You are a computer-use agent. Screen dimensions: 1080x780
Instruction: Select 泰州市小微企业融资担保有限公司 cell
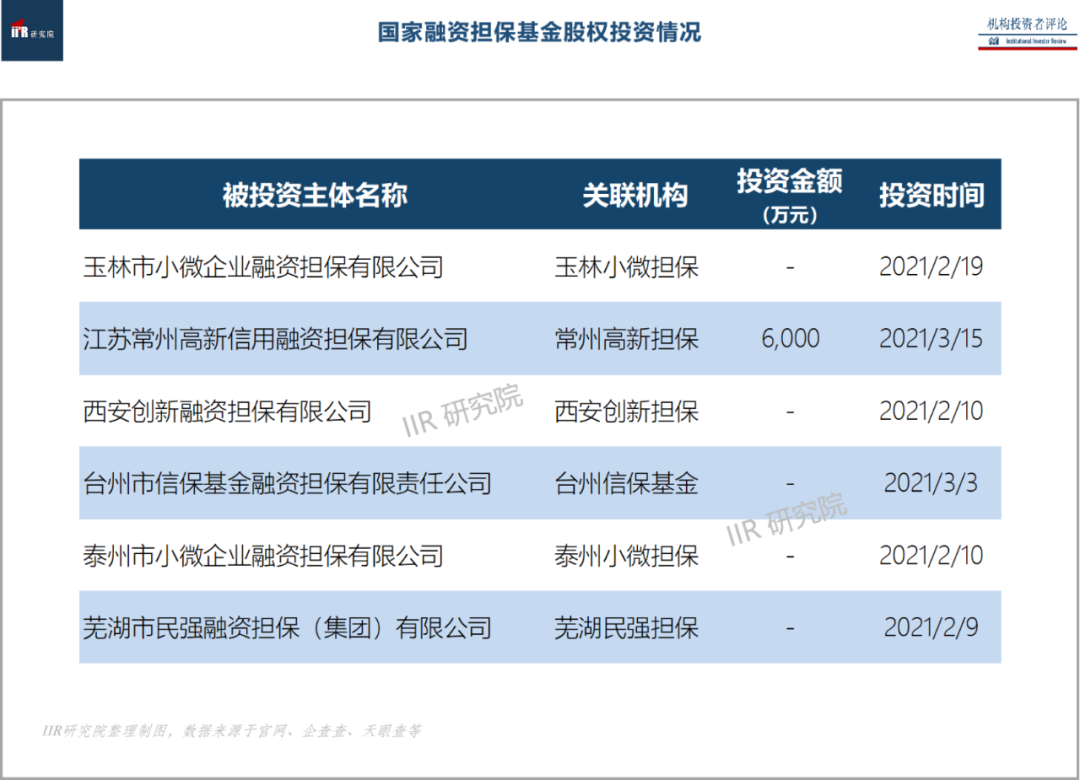[x=263, y=556]
